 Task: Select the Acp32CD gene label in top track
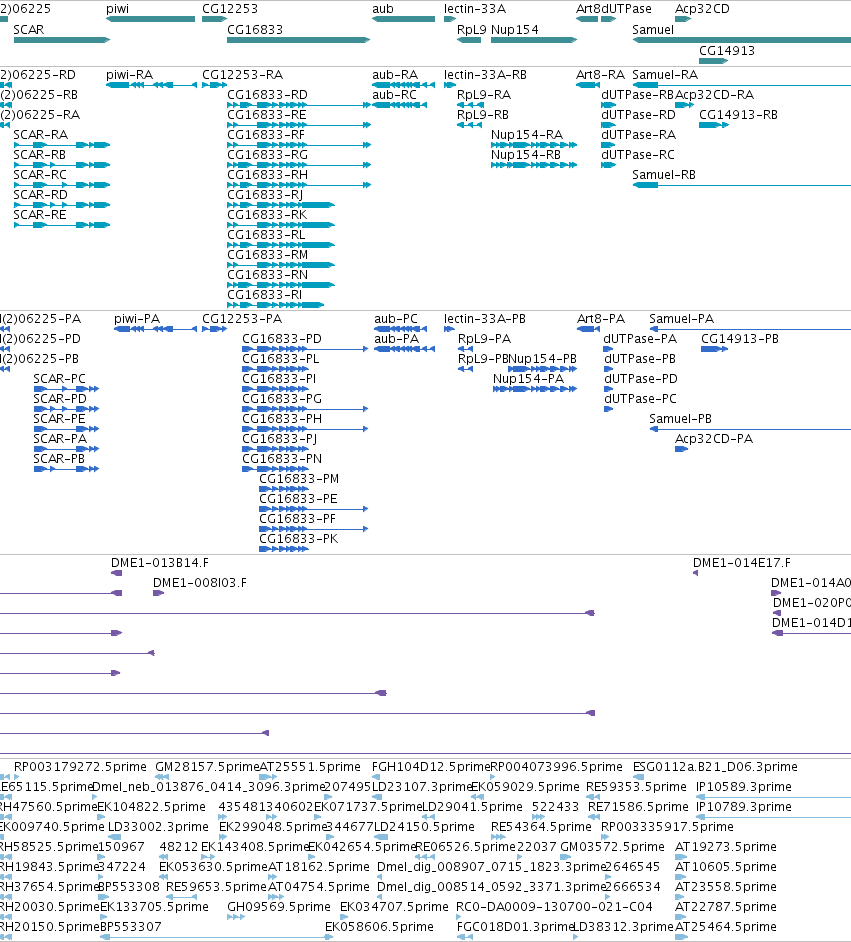702,9
